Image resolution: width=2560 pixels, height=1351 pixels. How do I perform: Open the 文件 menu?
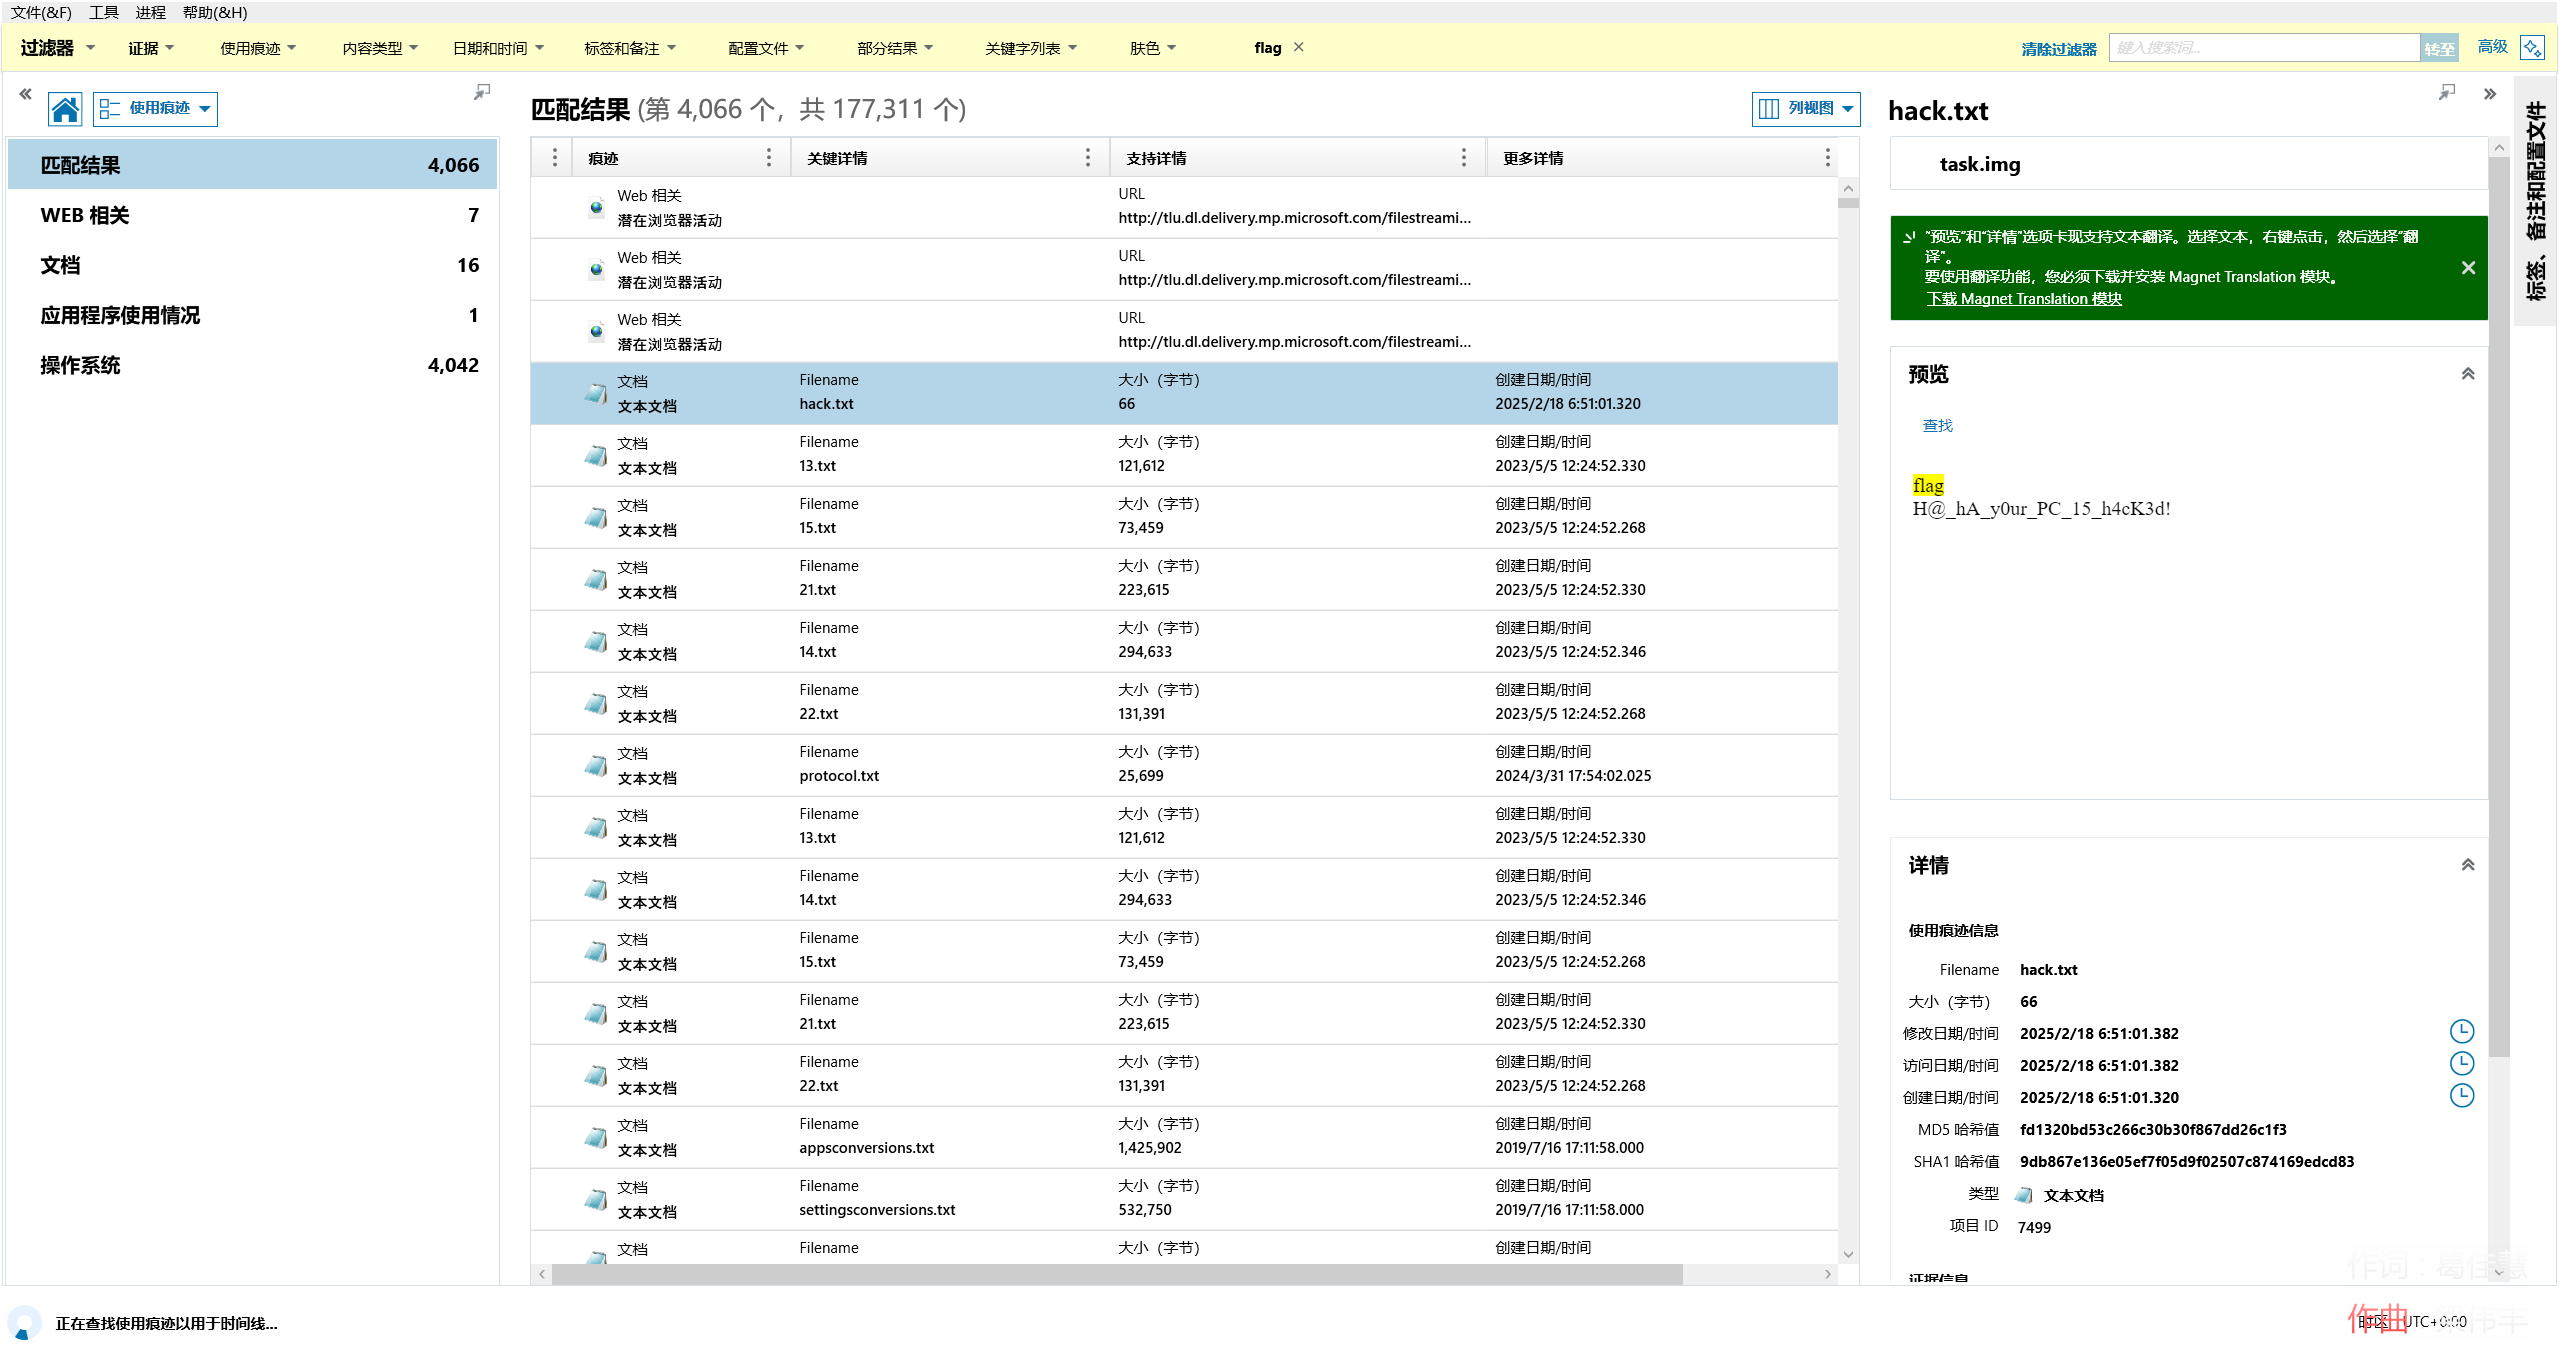pos(41,12)
